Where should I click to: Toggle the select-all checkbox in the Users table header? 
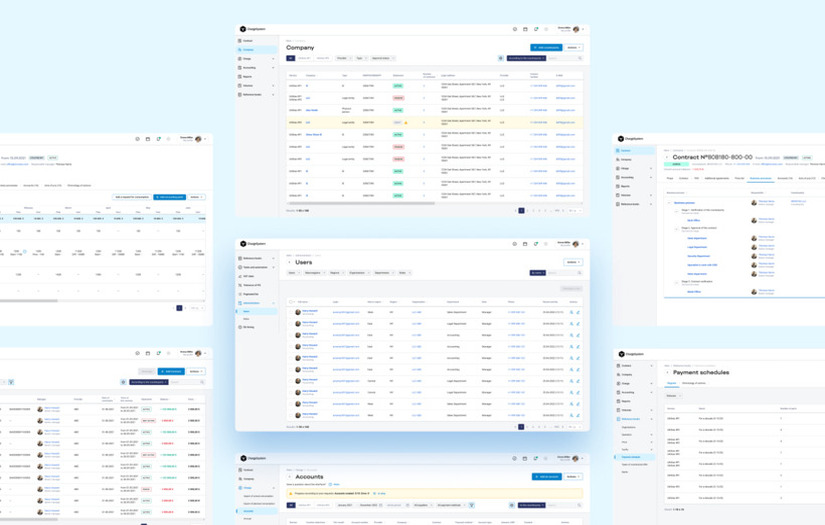(291, 302)
